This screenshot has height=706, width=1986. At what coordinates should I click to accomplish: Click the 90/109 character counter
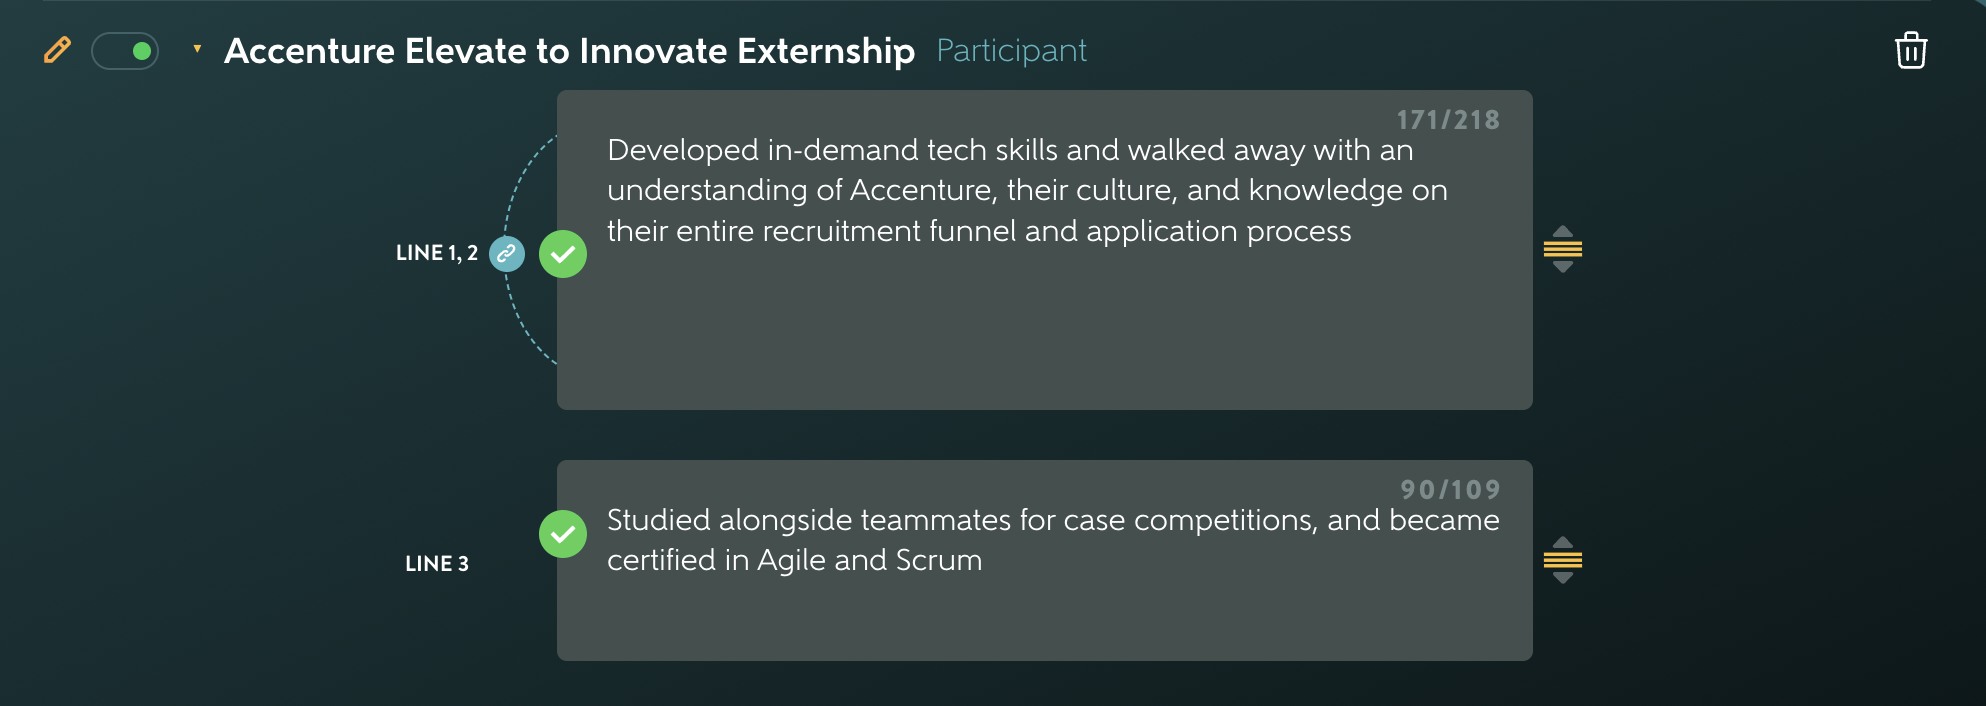[x=1448, y=489]
